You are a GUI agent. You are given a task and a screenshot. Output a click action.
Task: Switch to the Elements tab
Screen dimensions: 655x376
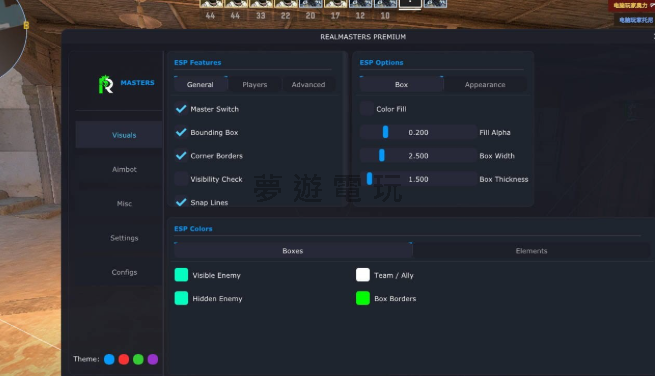[531, 251]
